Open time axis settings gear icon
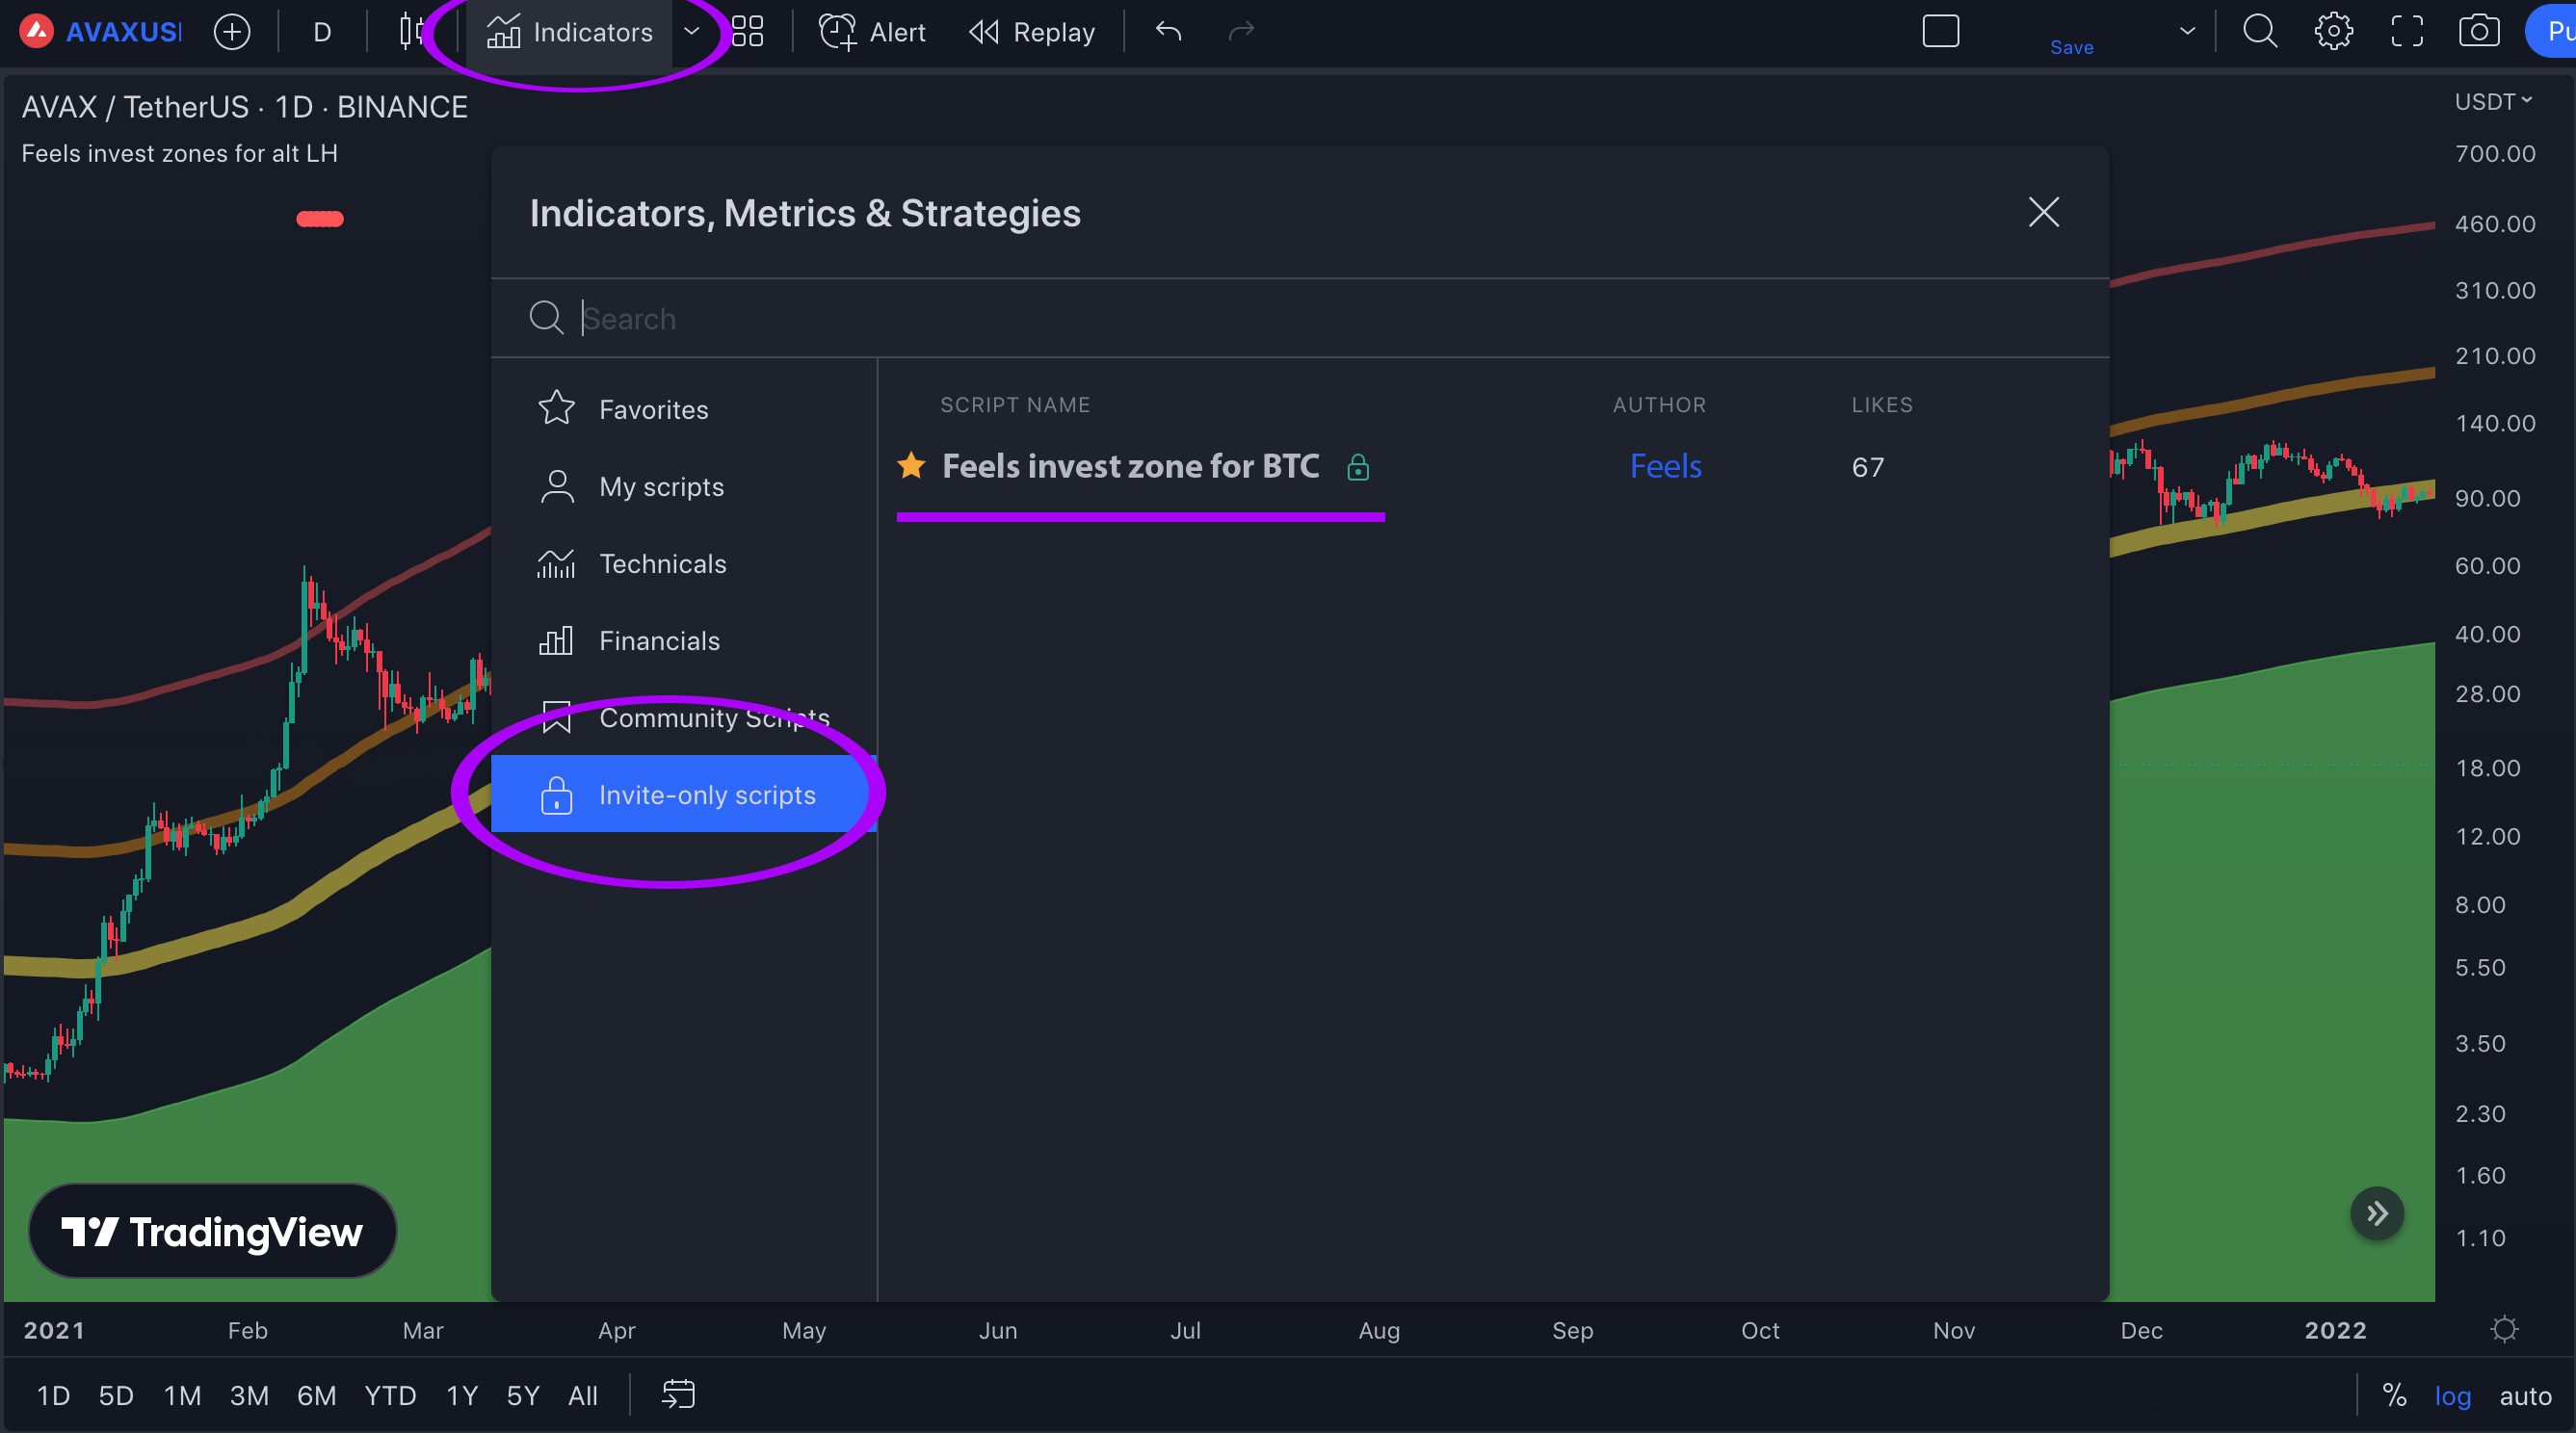The image size is (2576, 1433). (2504, 1329)
